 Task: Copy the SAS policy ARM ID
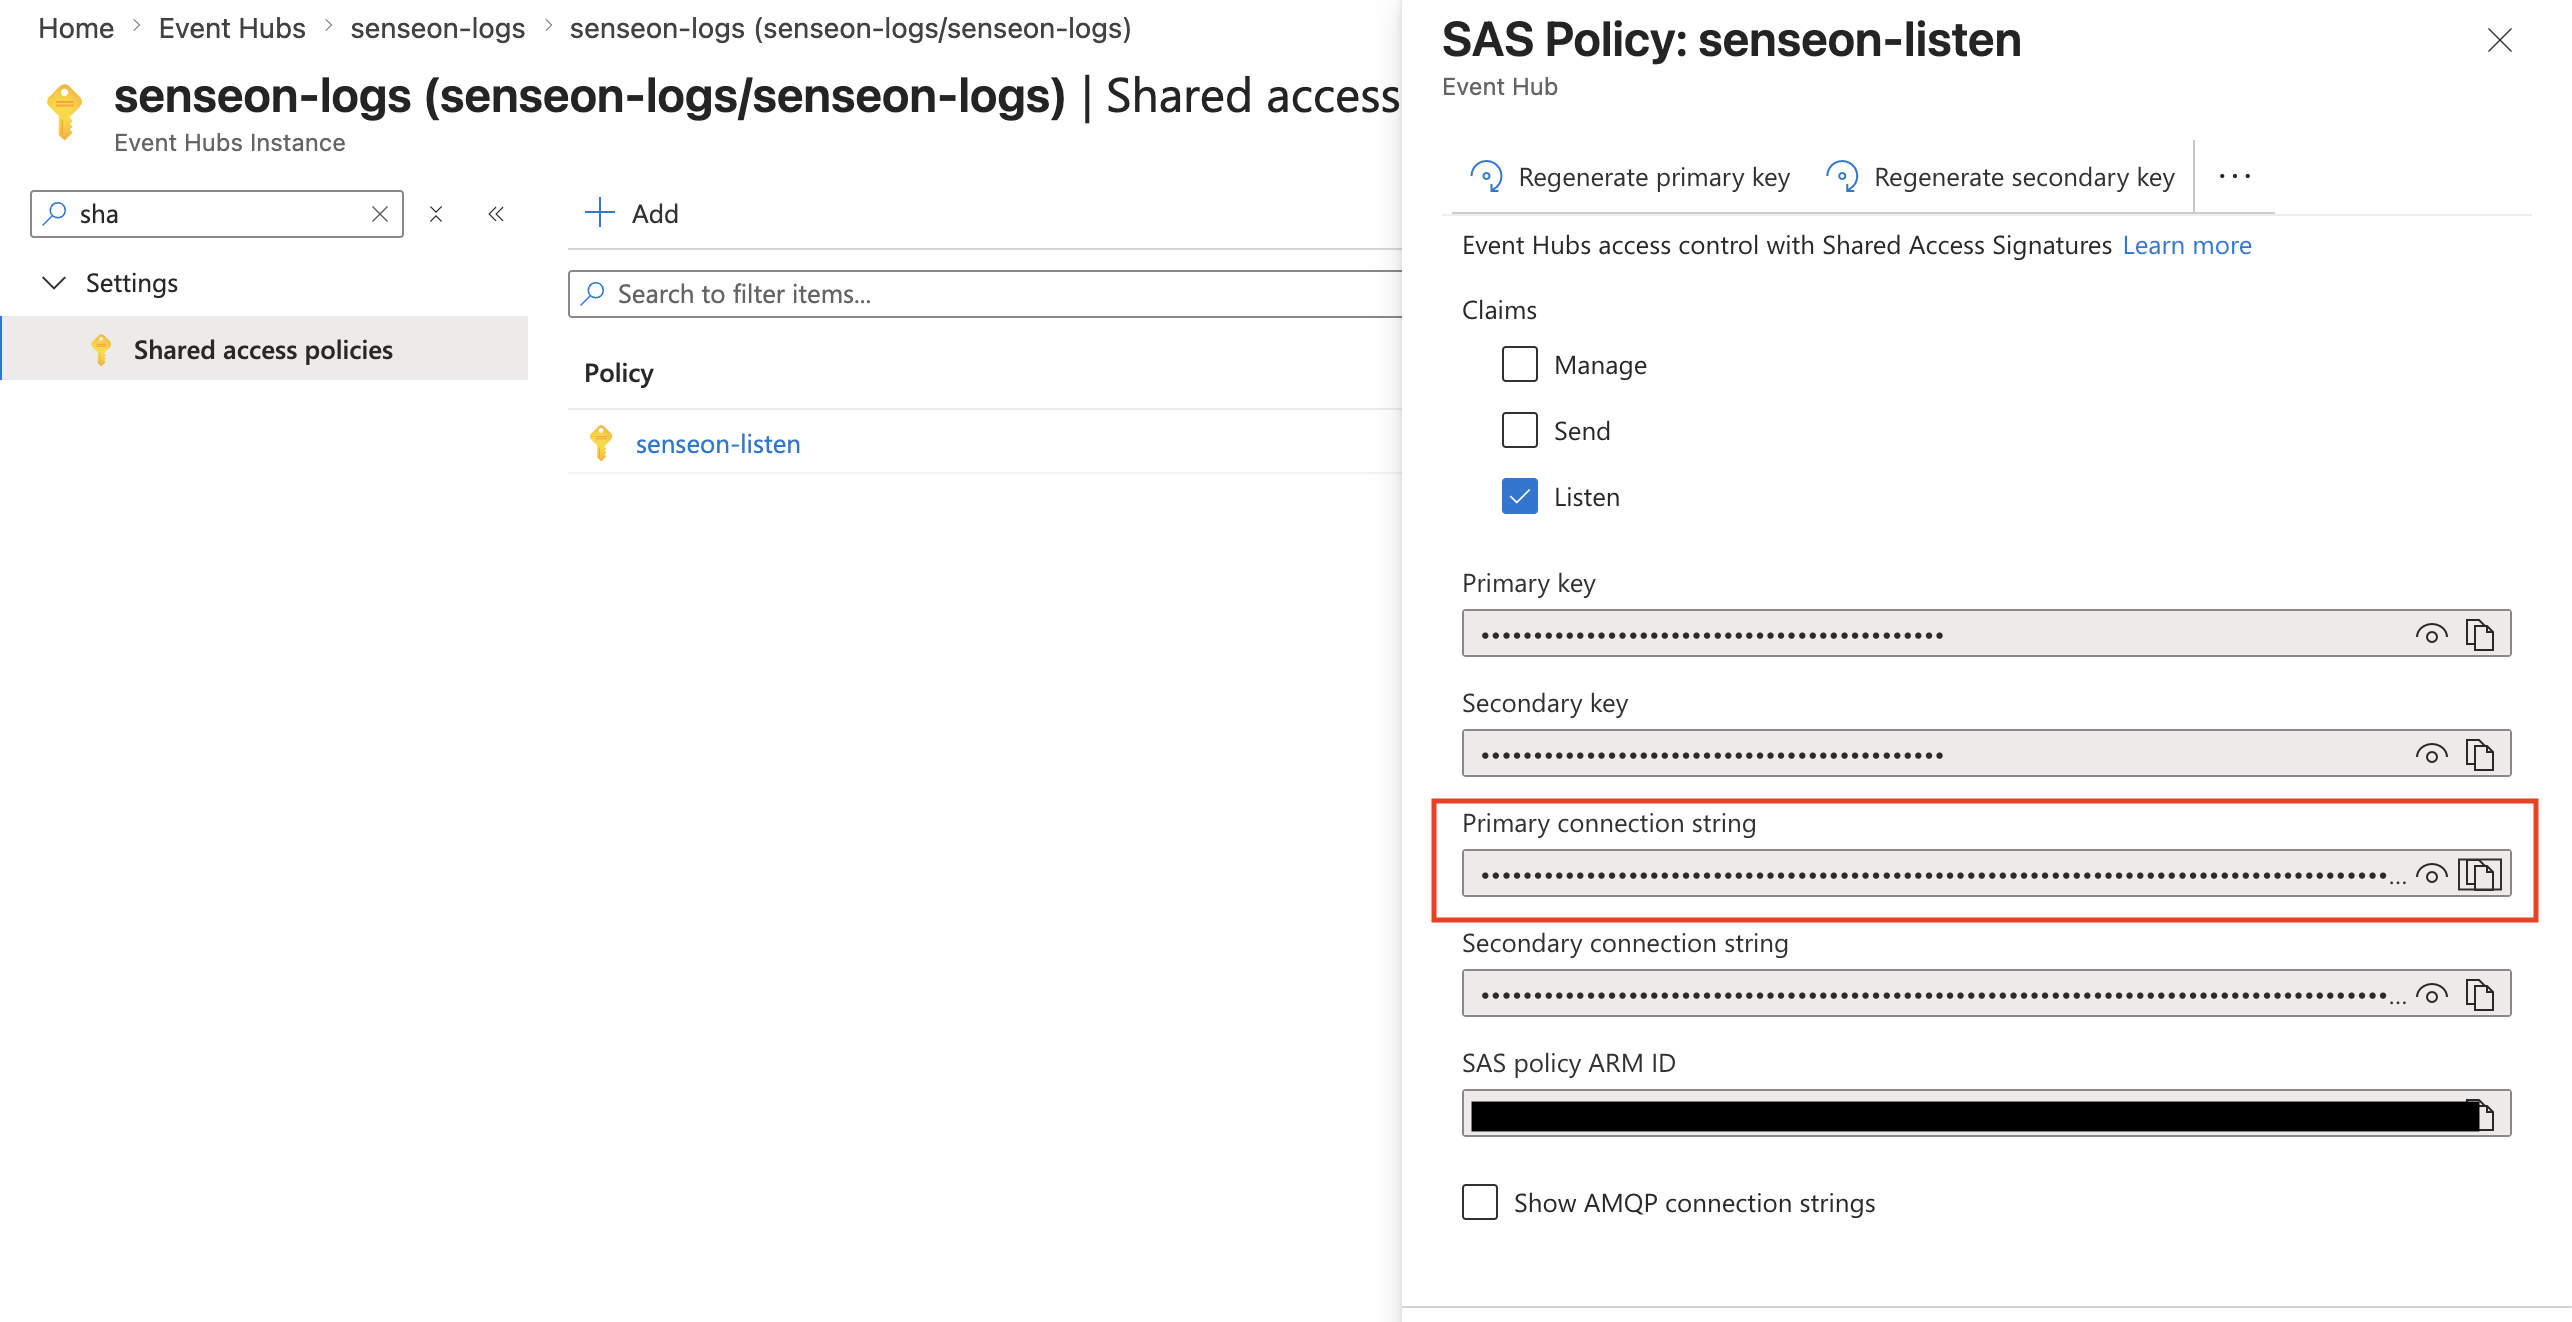pyautogui.click(x=2486, y=1114)
